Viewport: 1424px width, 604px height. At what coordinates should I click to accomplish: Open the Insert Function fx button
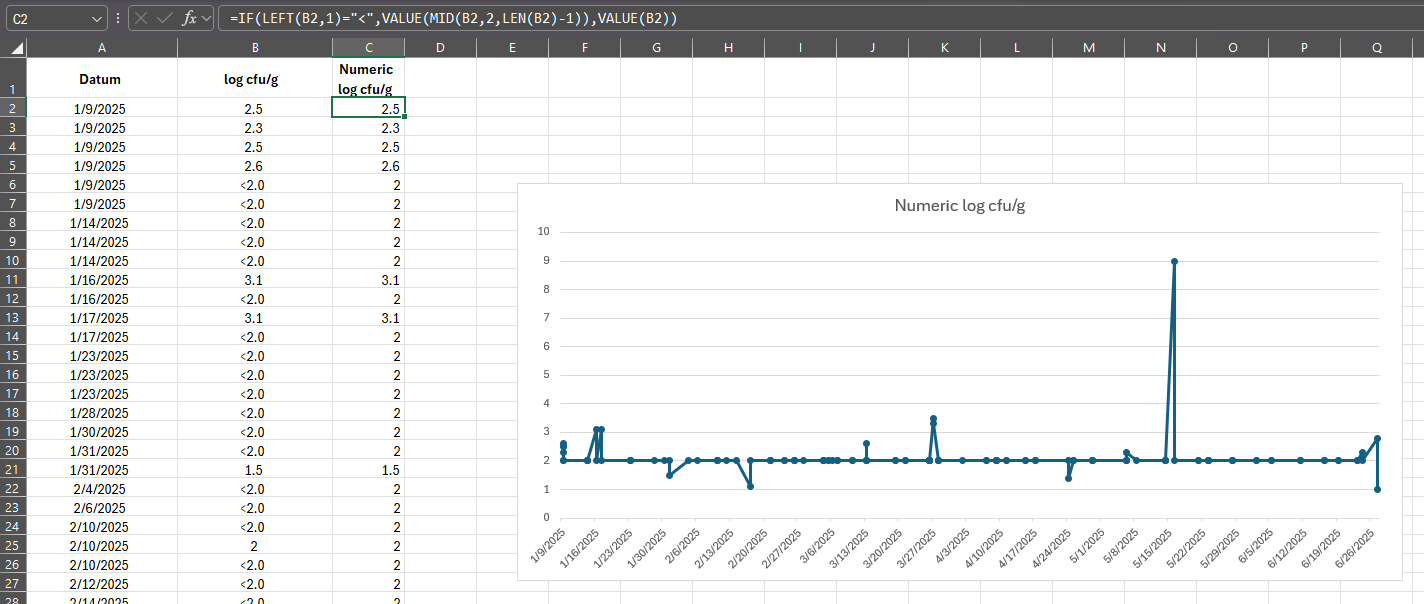[x=189, y=19]
